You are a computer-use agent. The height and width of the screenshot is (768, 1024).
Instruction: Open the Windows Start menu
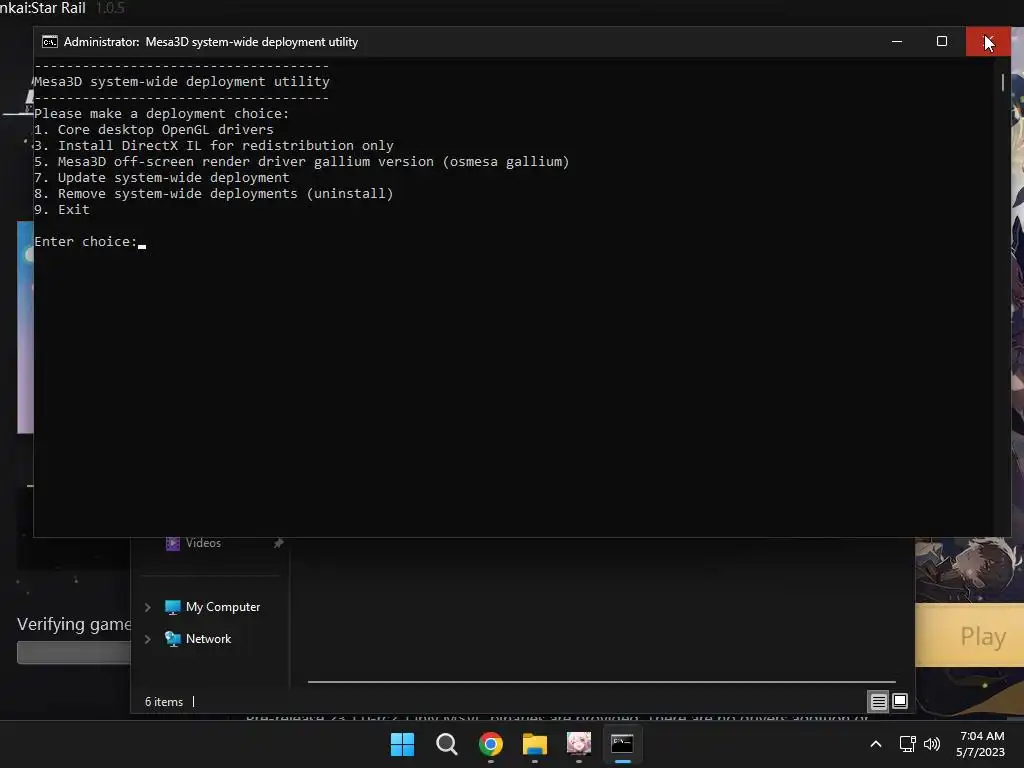tap(402, 744)
